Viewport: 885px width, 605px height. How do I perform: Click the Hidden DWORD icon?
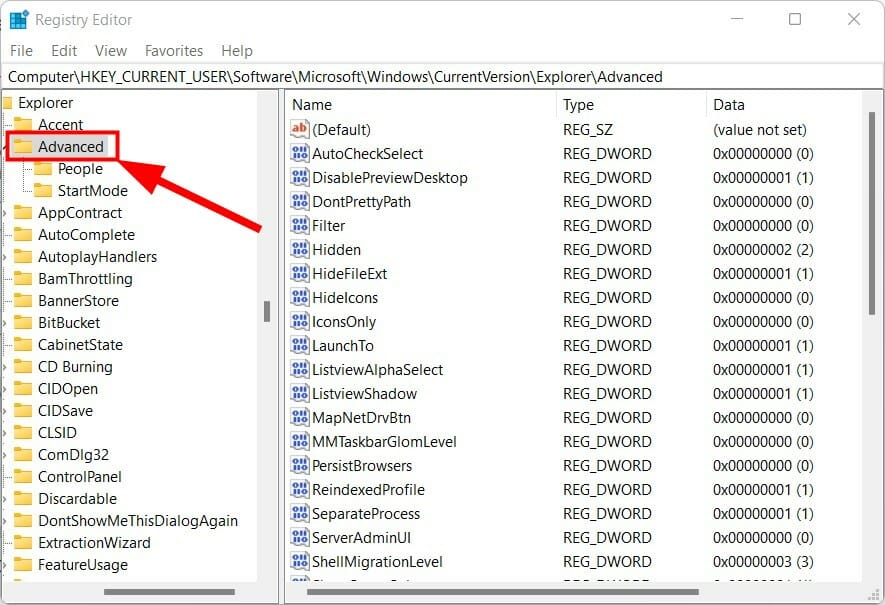click(300, 249)
